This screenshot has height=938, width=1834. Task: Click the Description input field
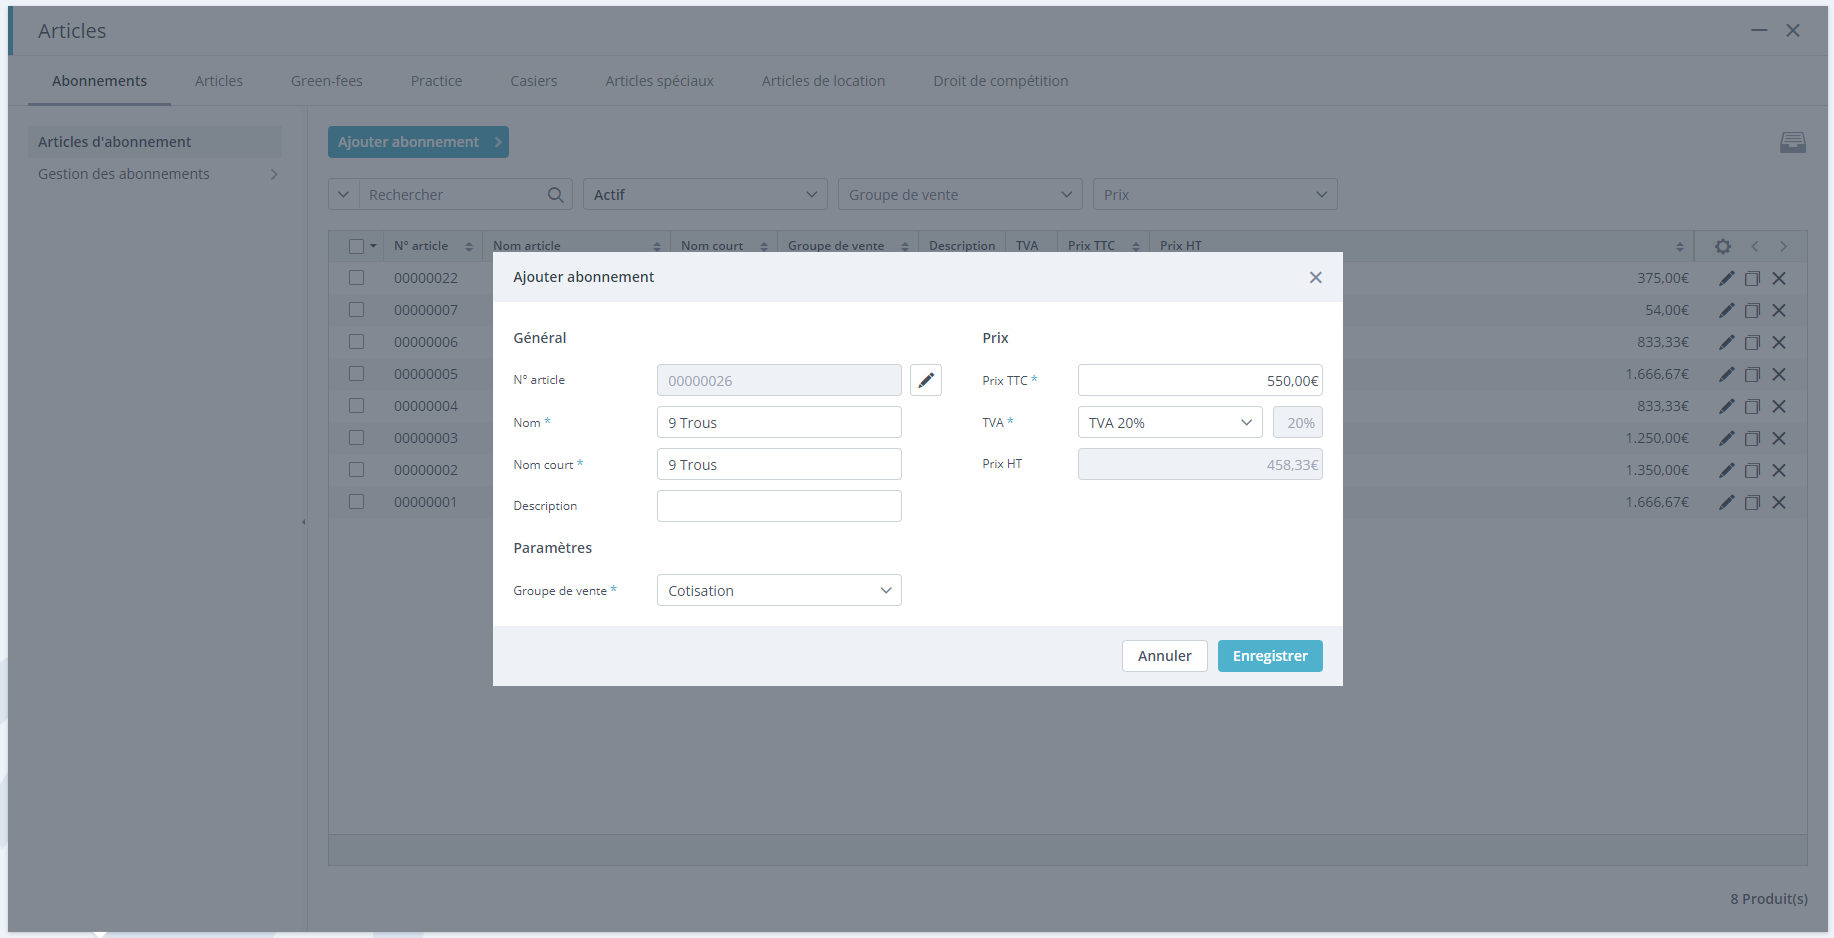[x=779, y=506]
